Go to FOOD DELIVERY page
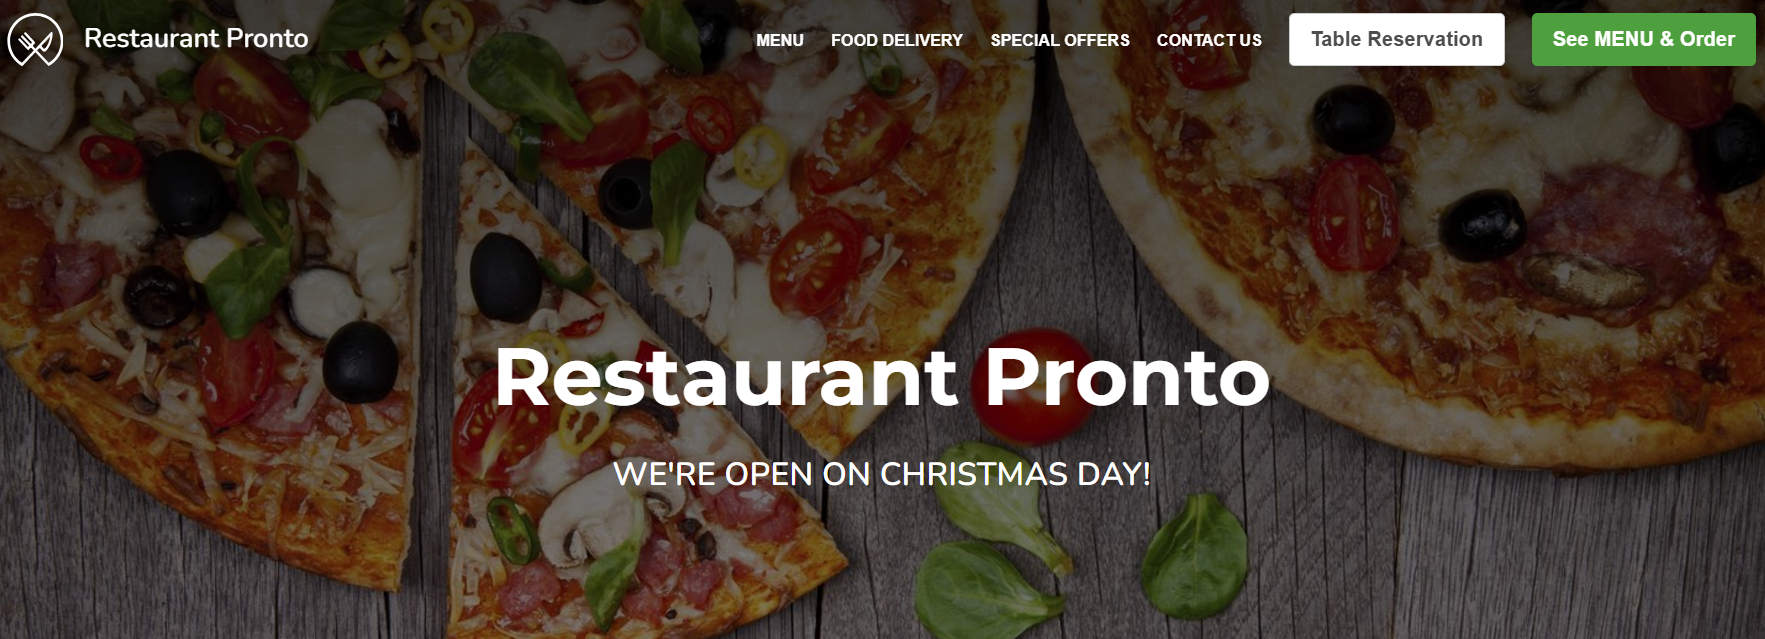 coord(897,40)
